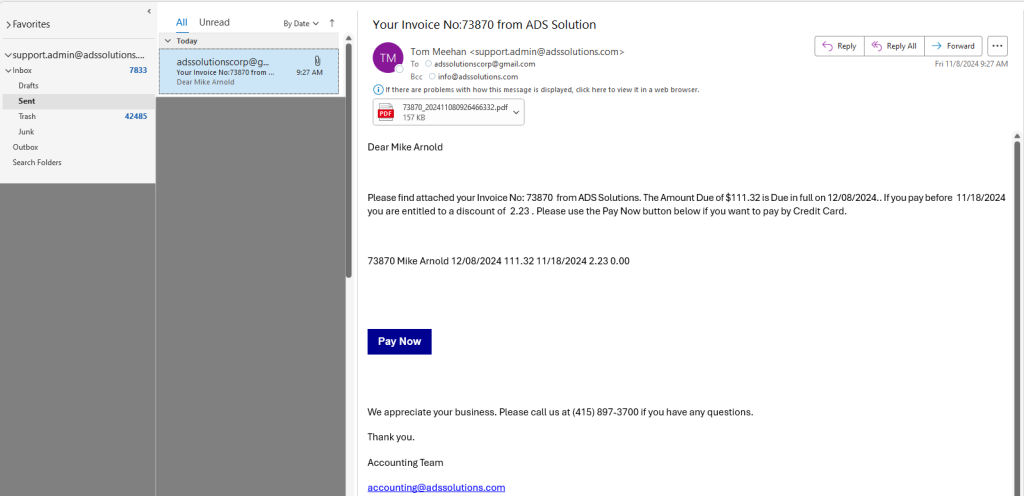Viewport: 1024px width, 496px height.
Task: Switch to the Unread filter tab
Action: (x=214, y=23)
